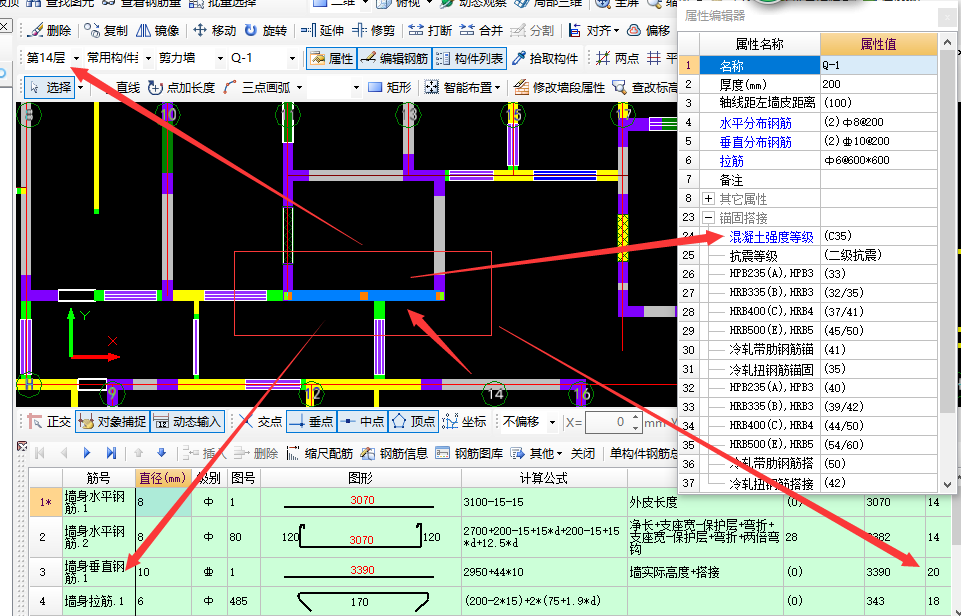
Task: Go to next rebar record arrow
Action: pos(87,454)
